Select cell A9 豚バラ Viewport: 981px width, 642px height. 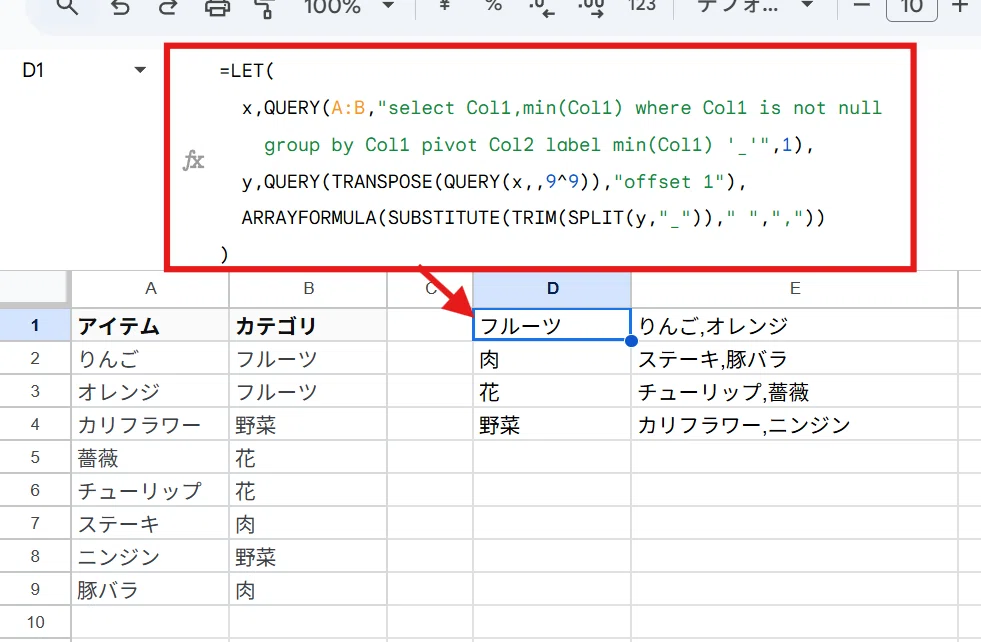click(150, 589)
